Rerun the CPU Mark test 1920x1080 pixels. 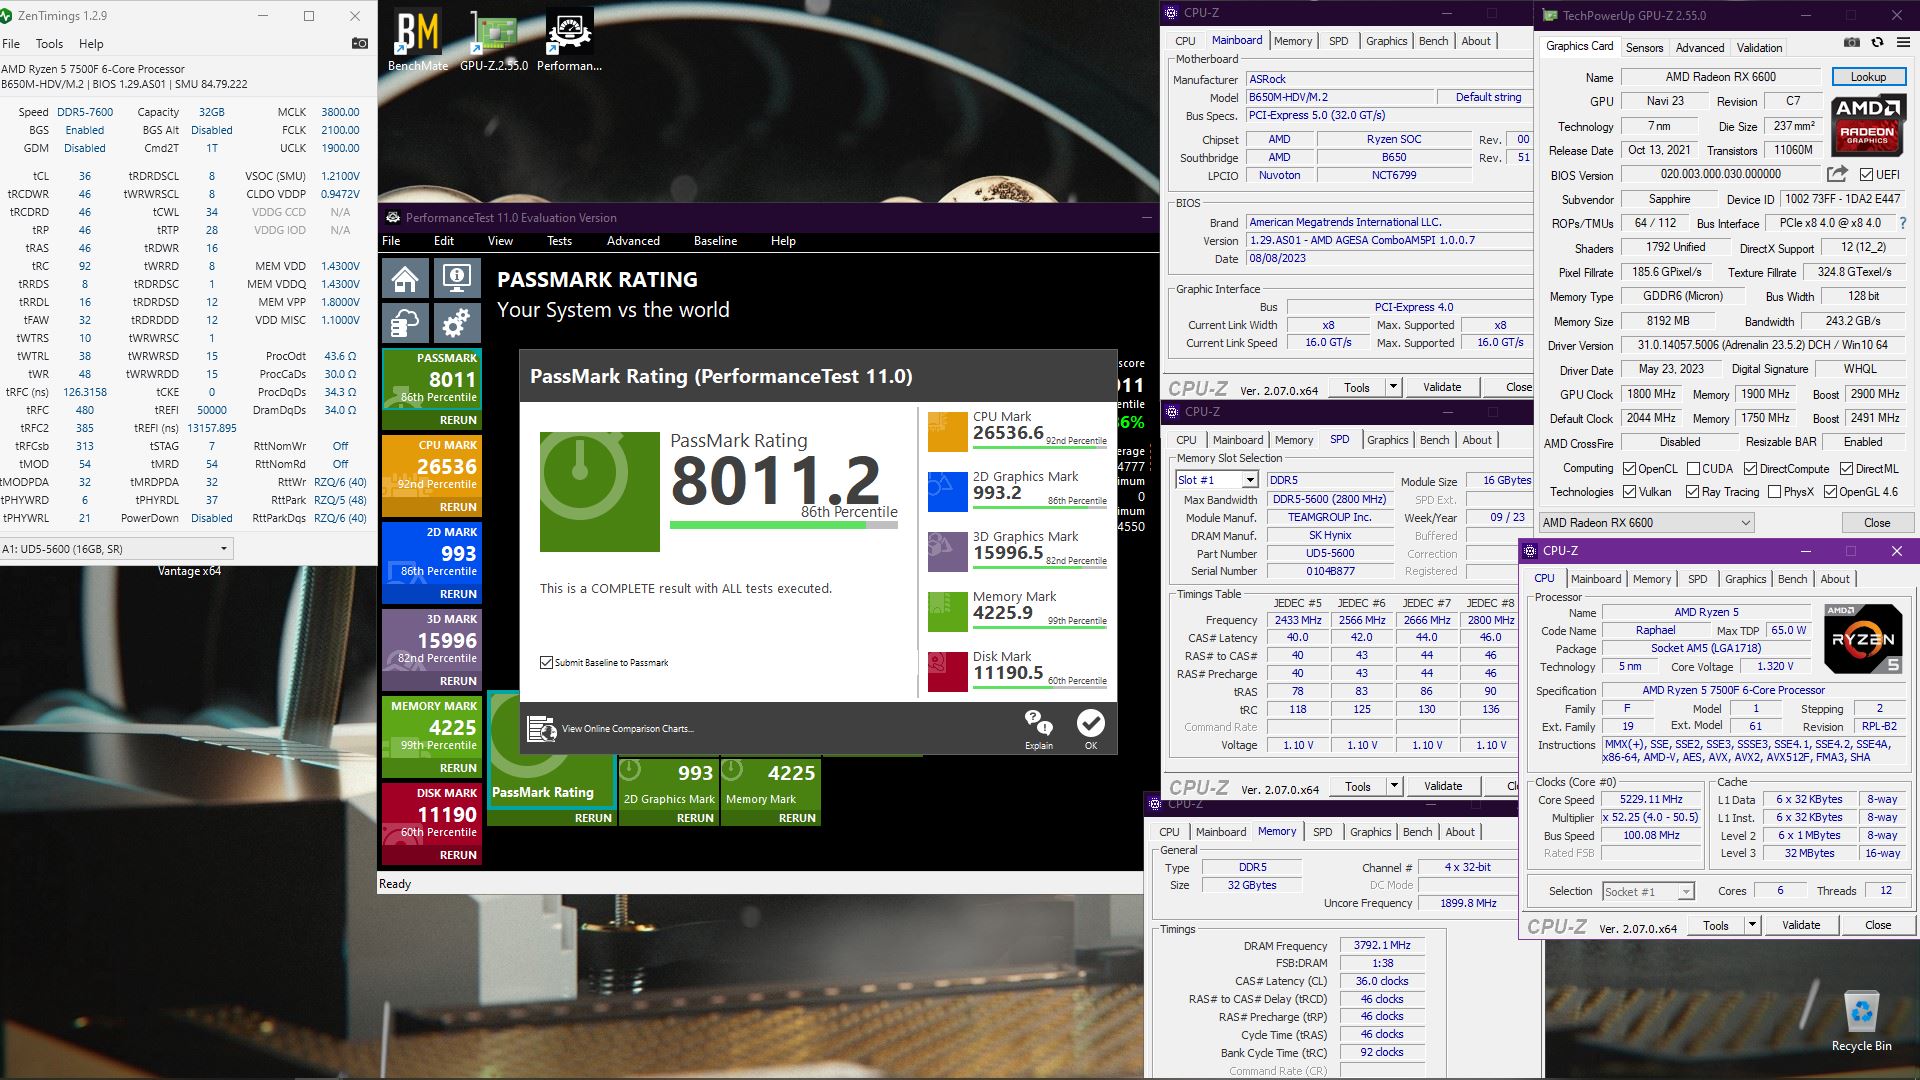pos(458,507)
